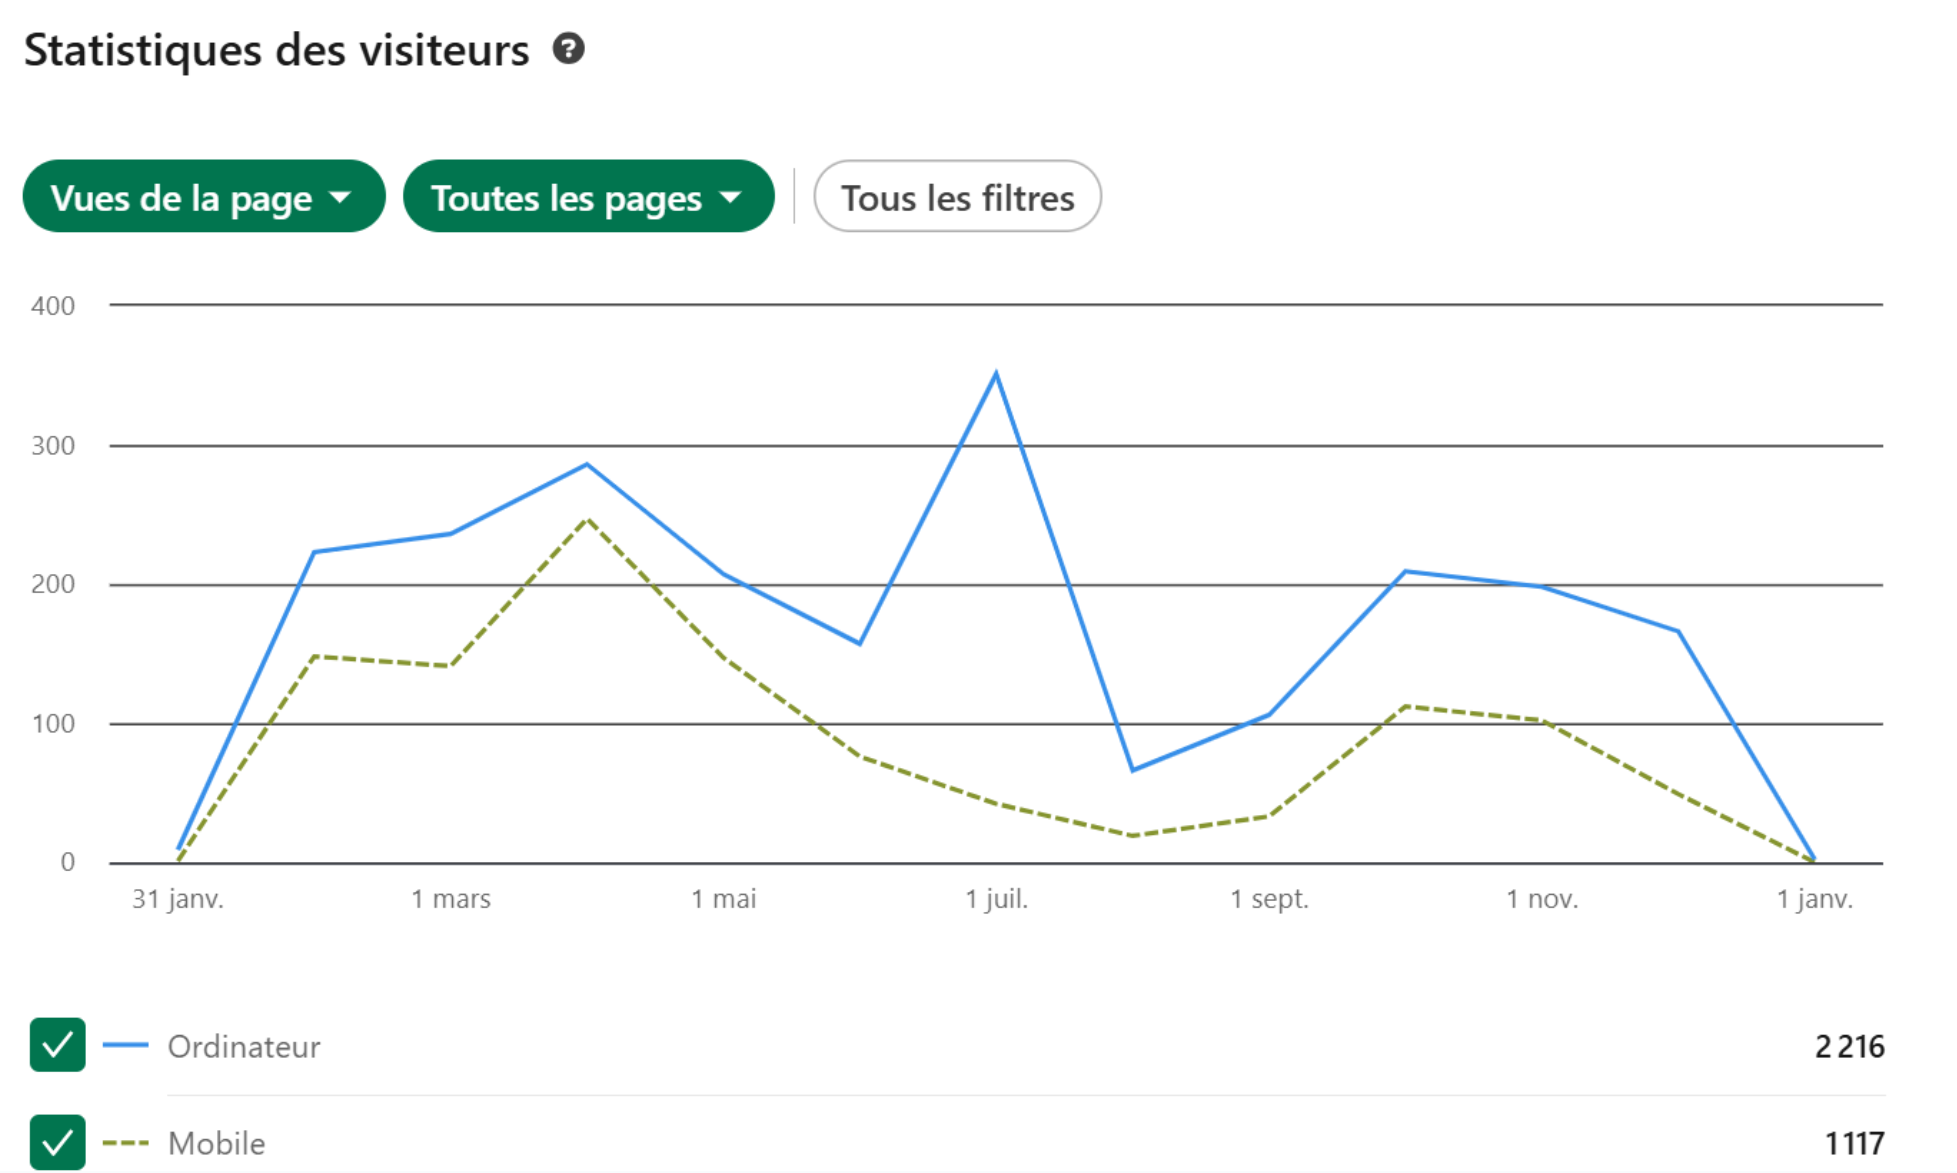
Task: Click the dashed green Mobile legend swatch
Action: coord(126,1142)
